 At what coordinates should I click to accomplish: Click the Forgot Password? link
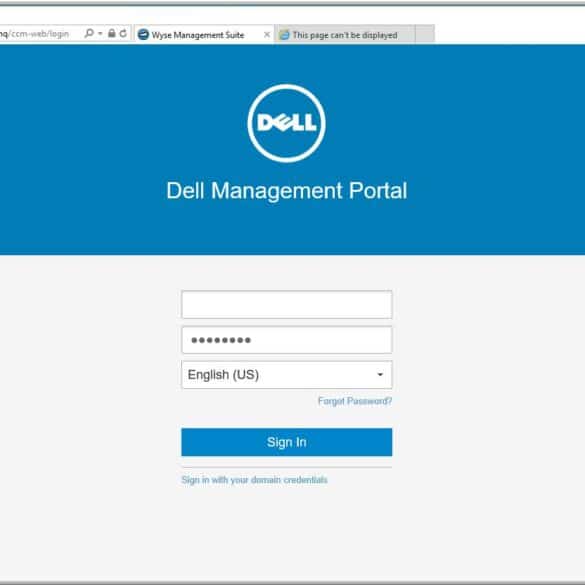(x=355, y=401)
